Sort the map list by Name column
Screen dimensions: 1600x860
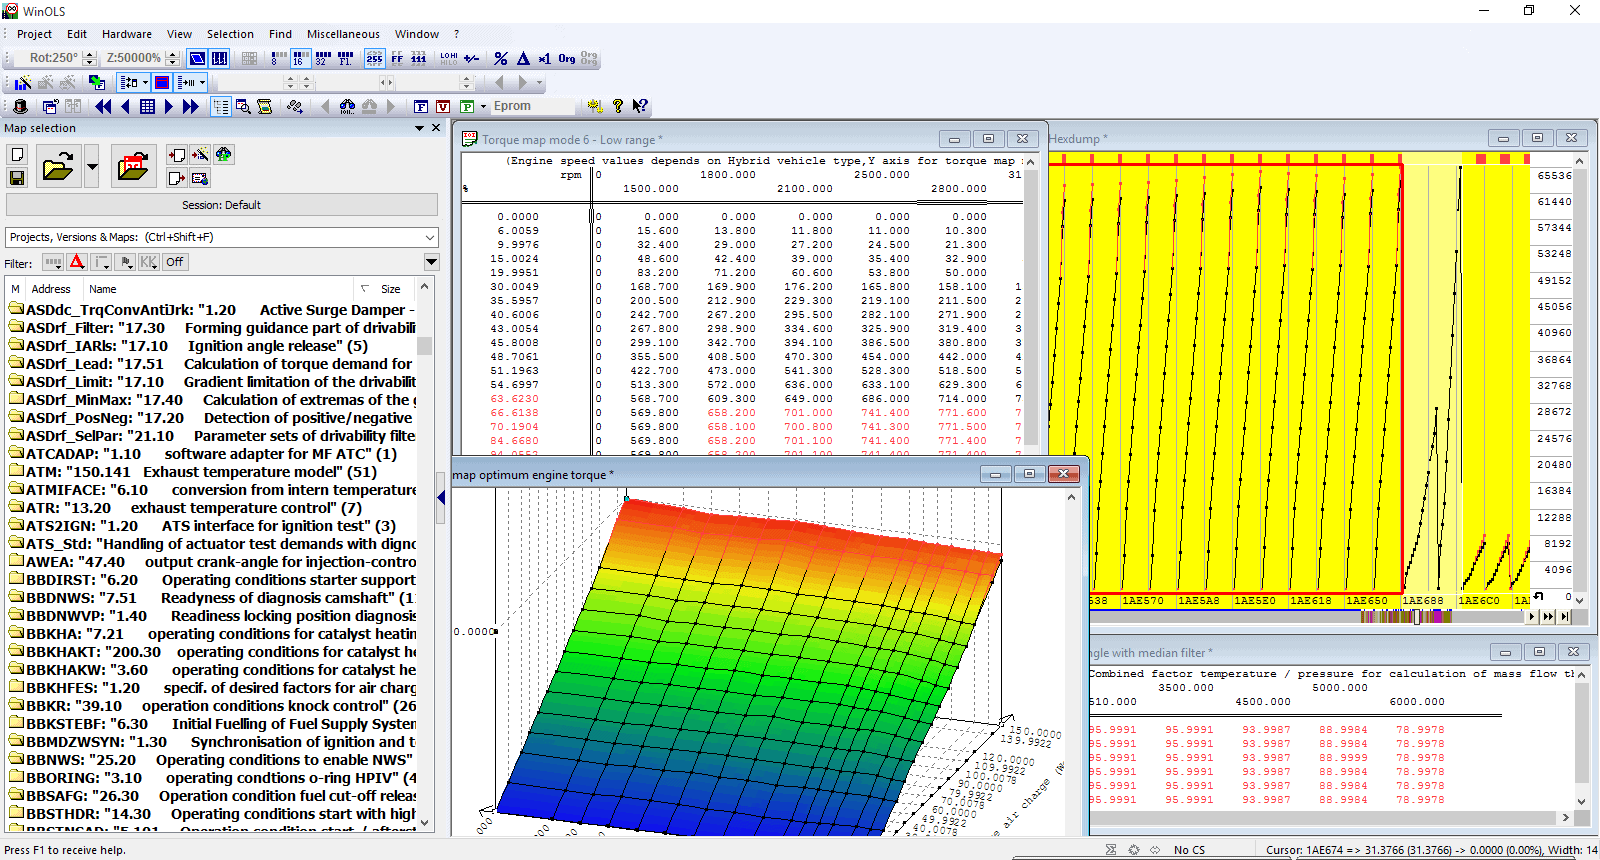(x=103, y=289)
